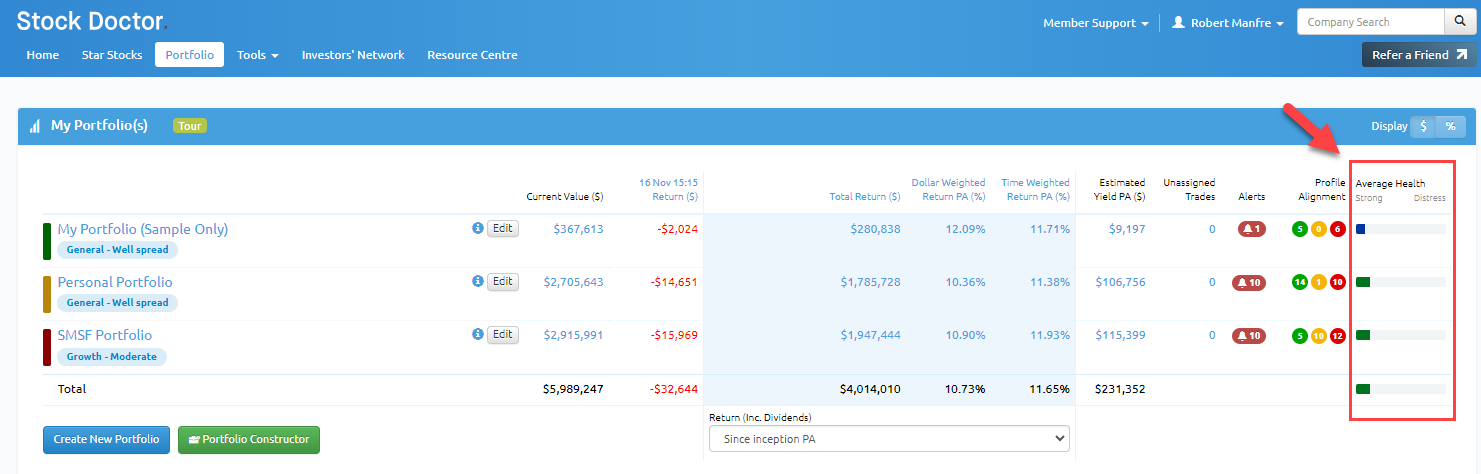Click estimated yield $106,756
1481x474 pixels.
click(x=1120, y=282)
